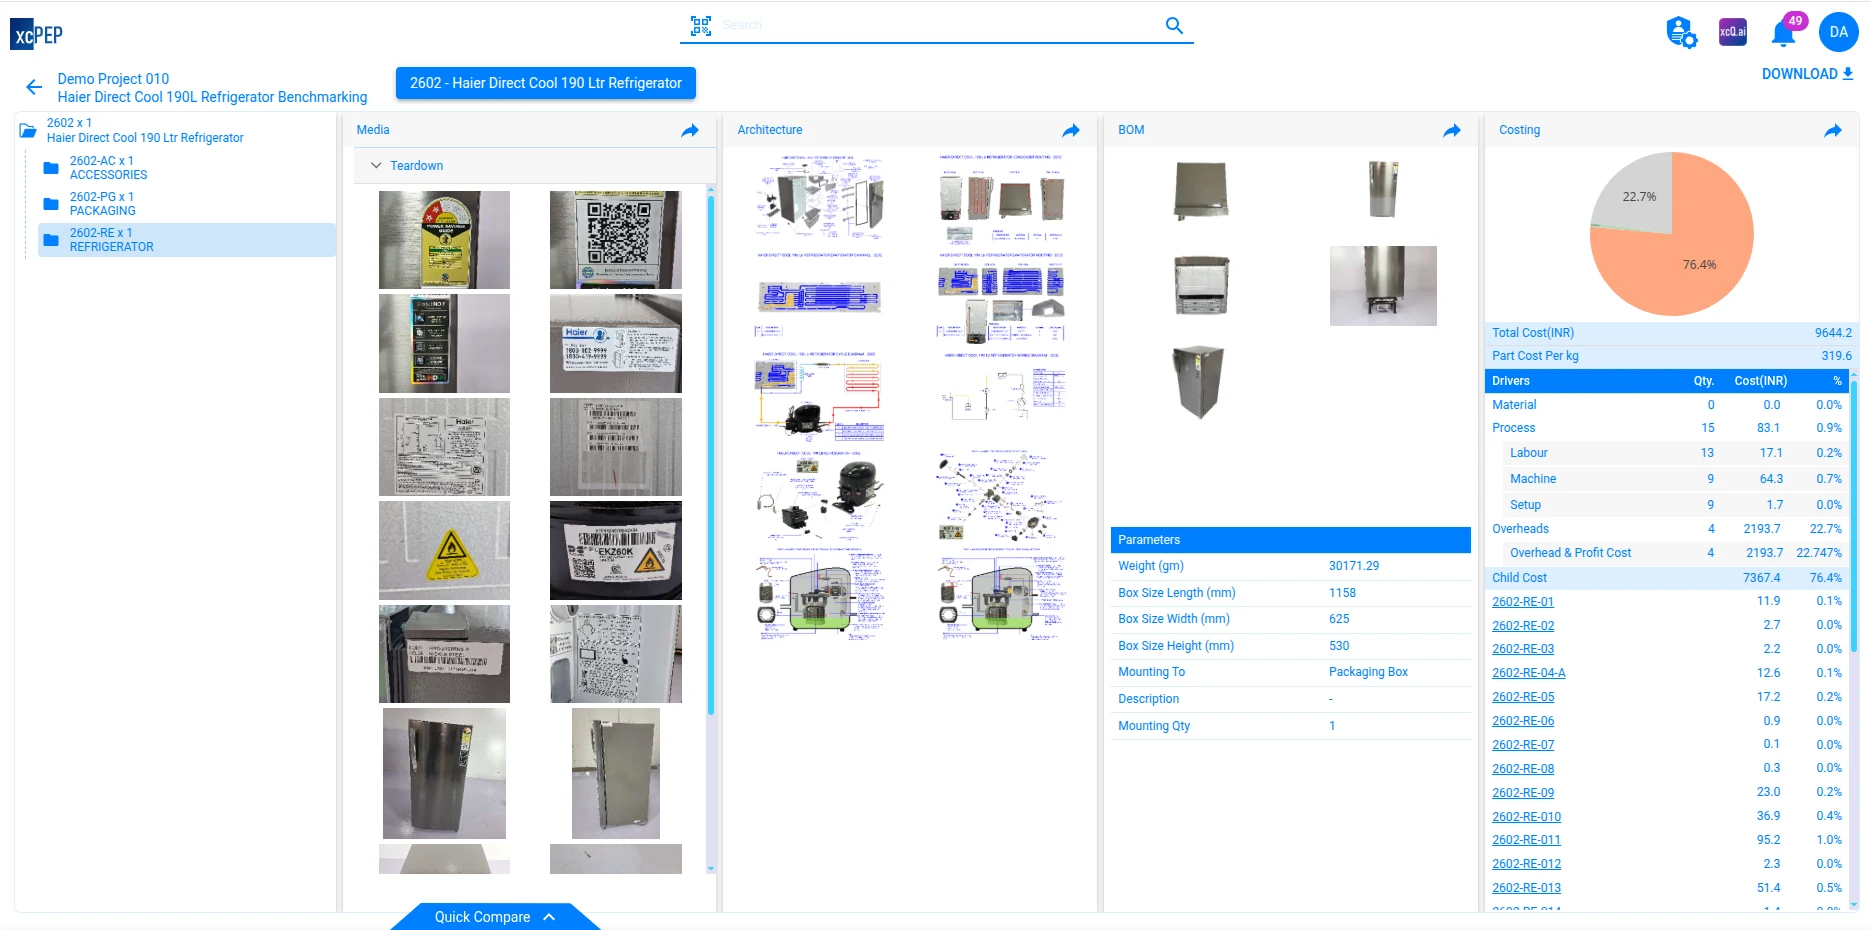1871x930 pixels.
Task: Click the search magnifier icon
Action: pyautogui.click(x=1174, y=26)
